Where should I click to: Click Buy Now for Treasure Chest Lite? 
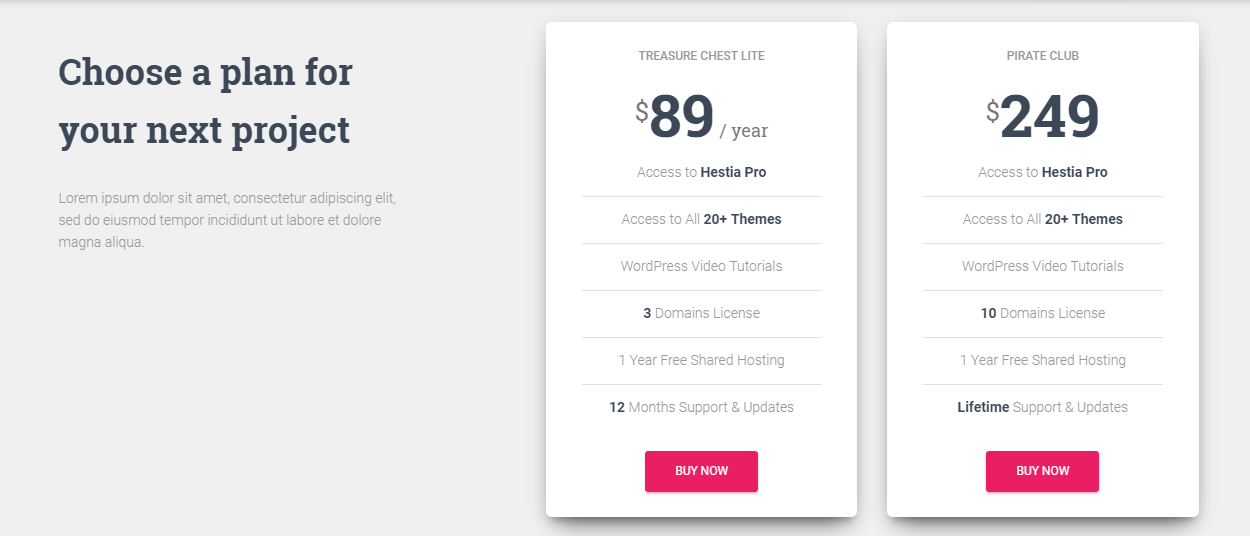[701, 471]
